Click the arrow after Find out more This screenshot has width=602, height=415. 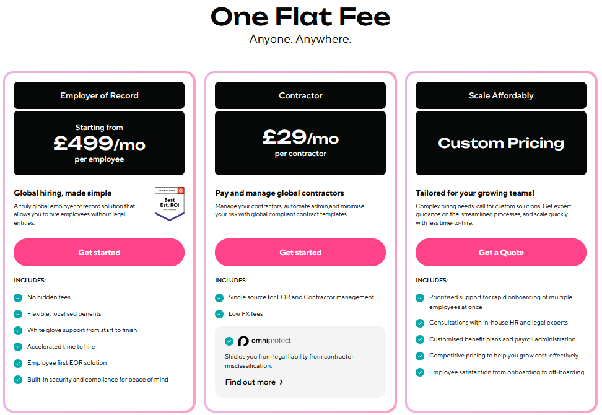point(281,382)
